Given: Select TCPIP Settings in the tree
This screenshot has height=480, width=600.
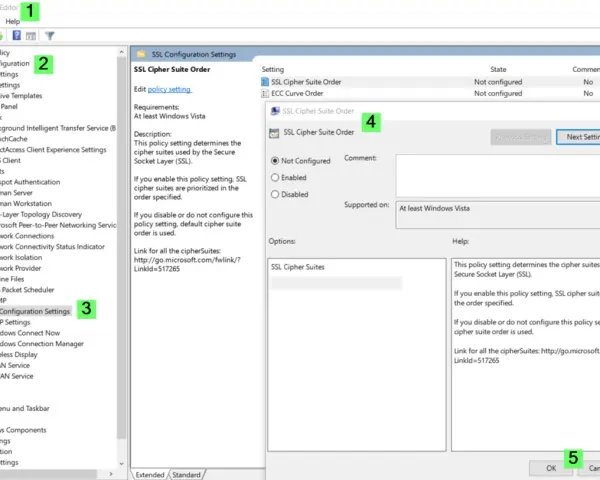Looking at the screenshot, I should pos(15,322).
